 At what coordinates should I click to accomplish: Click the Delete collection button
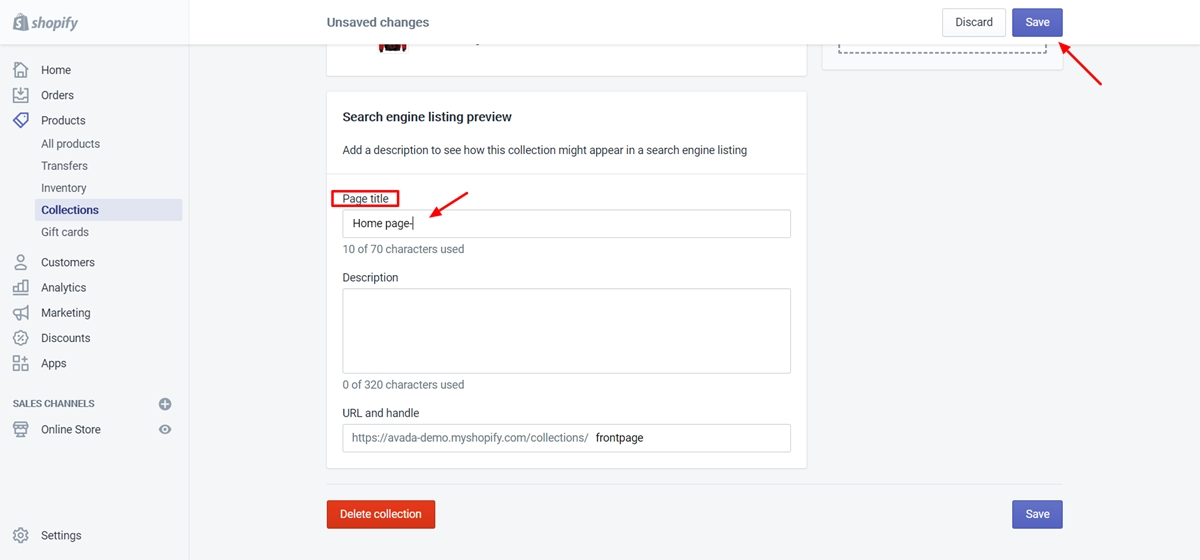[x=381, y=514]
